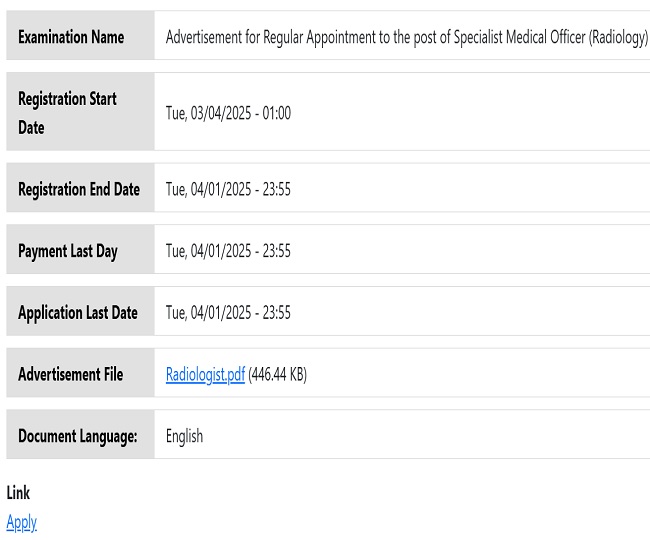650x540 pixels.
Task: Select the Application Last Date value
Action: click(x=228, y=313)
